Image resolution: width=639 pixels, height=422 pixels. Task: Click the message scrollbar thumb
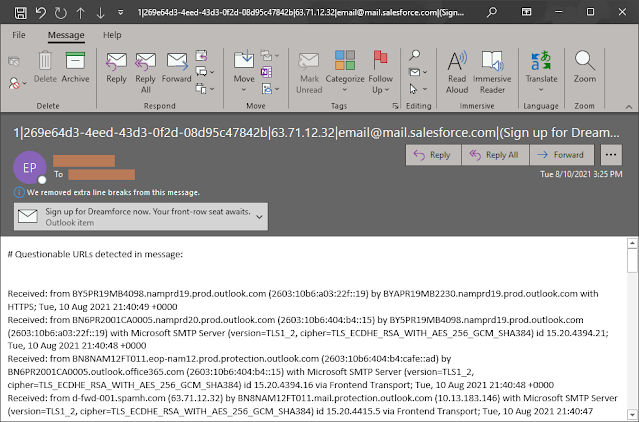click(632, 261)
